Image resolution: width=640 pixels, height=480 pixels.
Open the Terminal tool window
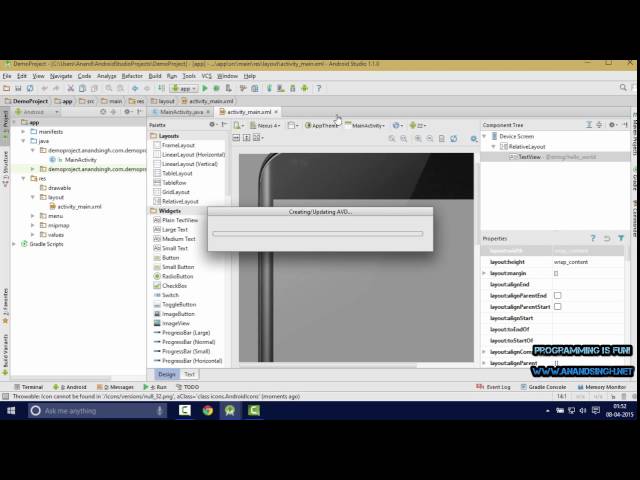(29, 387)
